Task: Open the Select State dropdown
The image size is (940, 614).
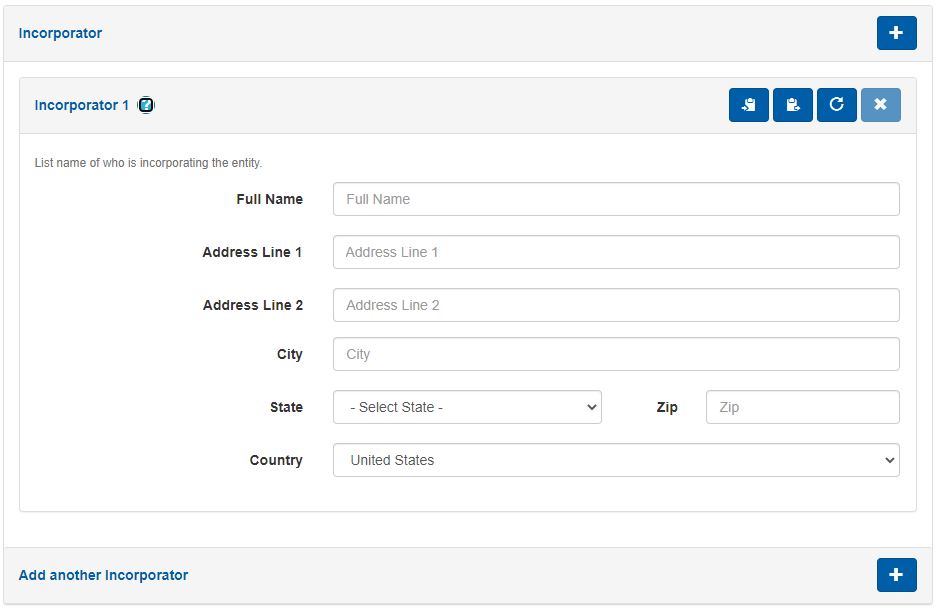Action: coord(467,407)
